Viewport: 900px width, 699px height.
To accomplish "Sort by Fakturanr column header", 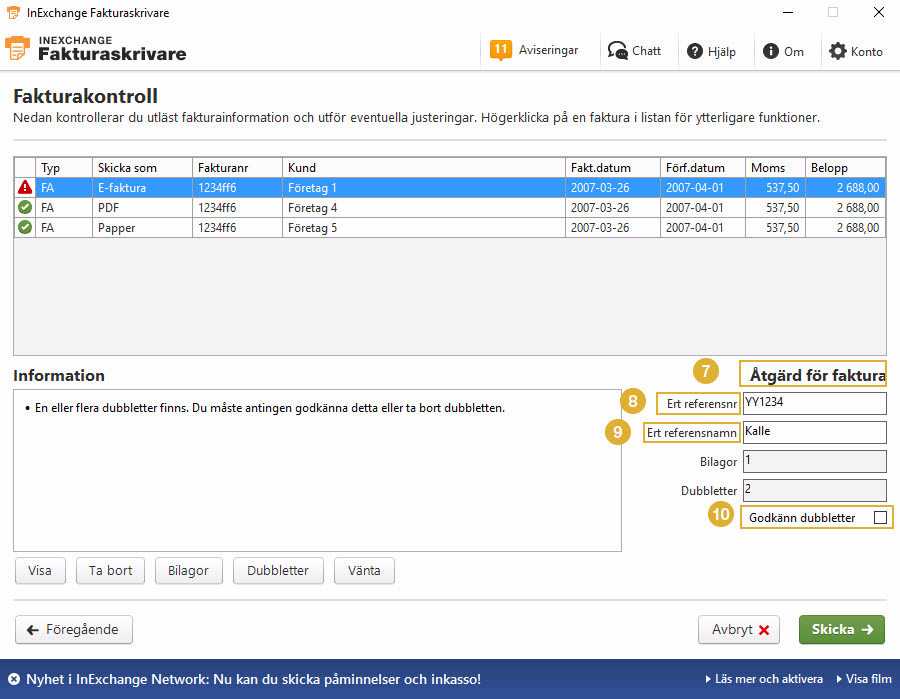I will pos(237,168).
